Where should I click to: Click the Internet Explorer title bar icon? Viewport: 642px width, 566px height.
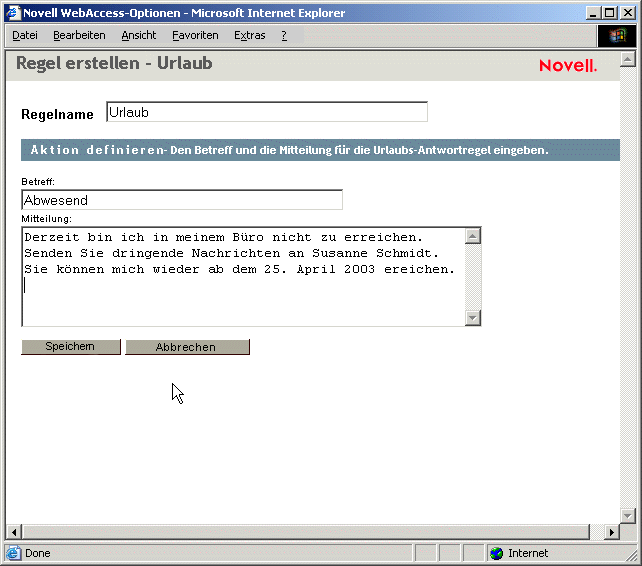point(13,13)
